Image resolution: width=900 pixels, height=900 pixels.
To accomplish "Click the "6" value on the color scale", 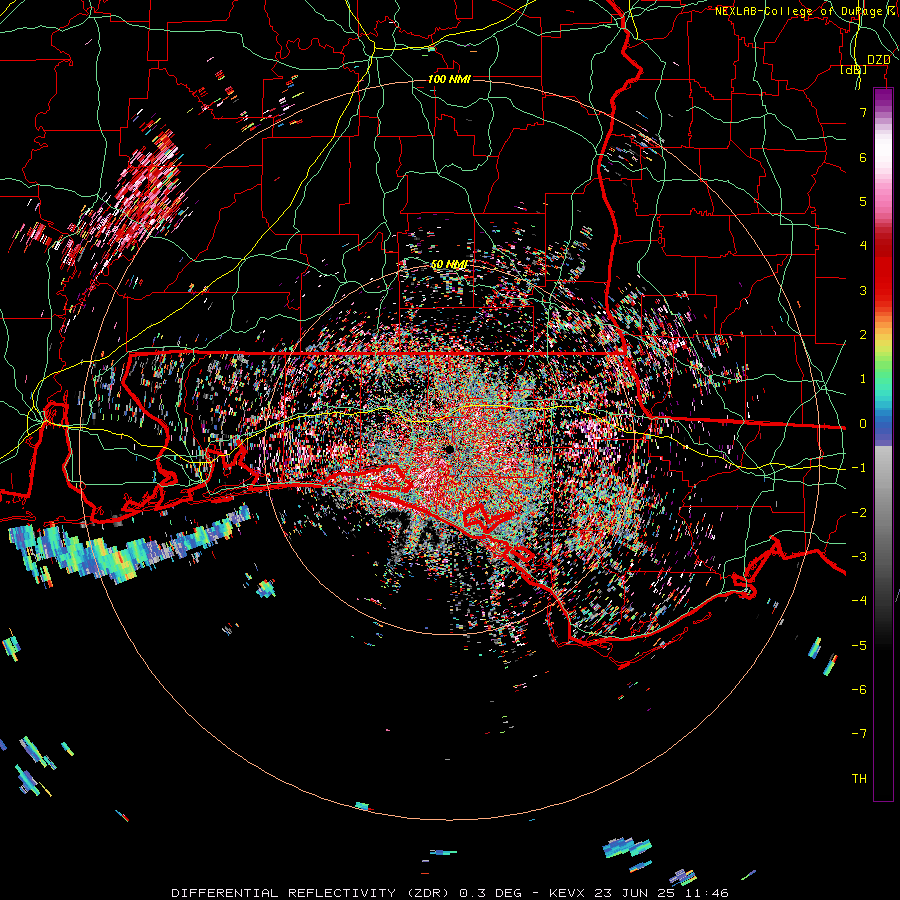I will (x=863, y=157).
